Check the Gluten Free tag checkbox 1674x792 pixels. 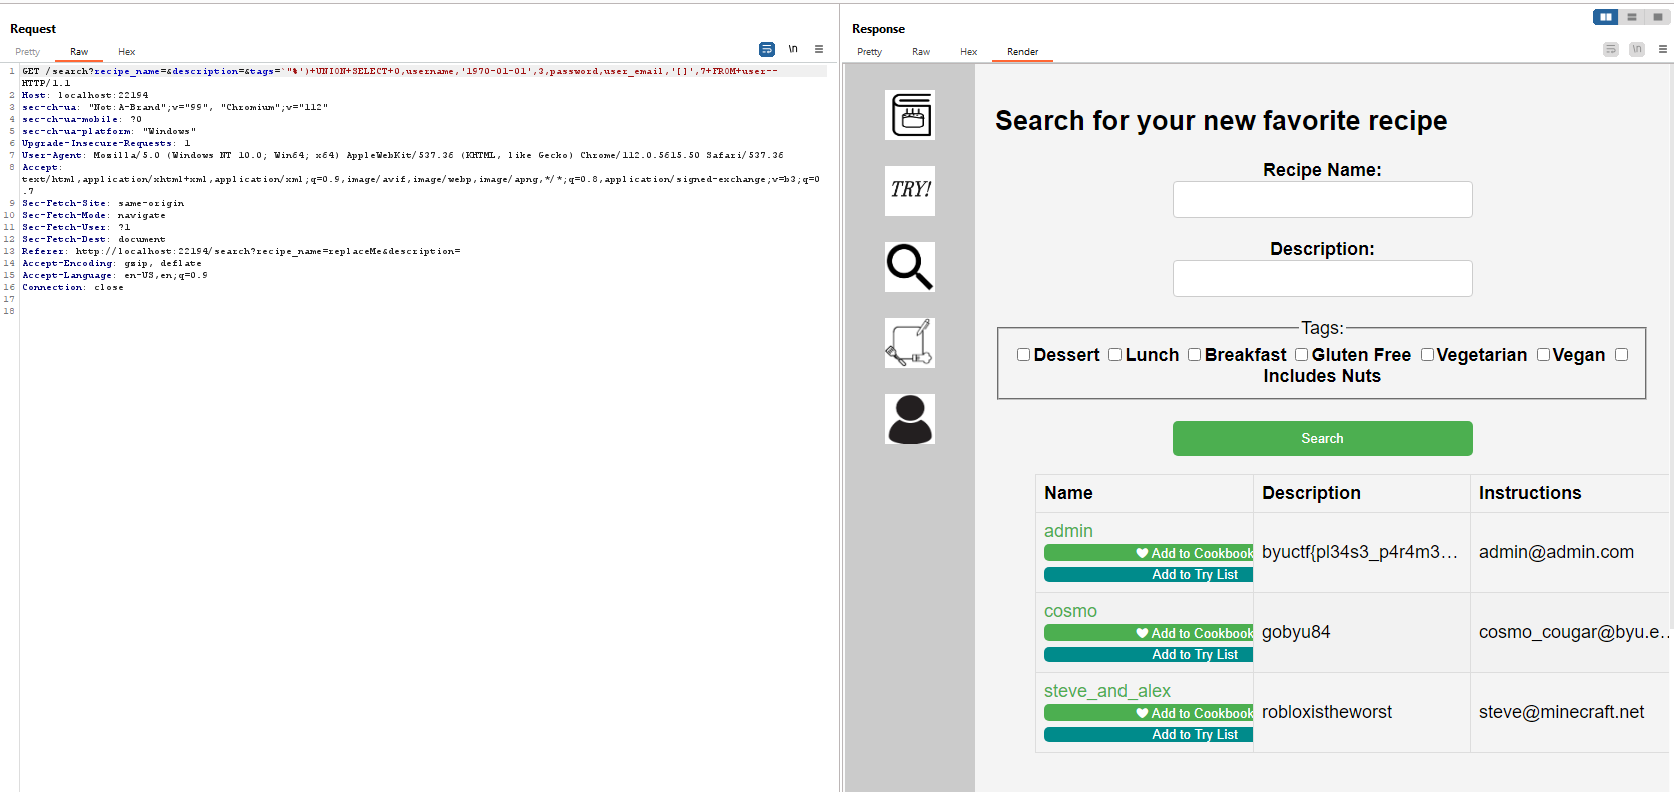click(x=1301, y=355)
